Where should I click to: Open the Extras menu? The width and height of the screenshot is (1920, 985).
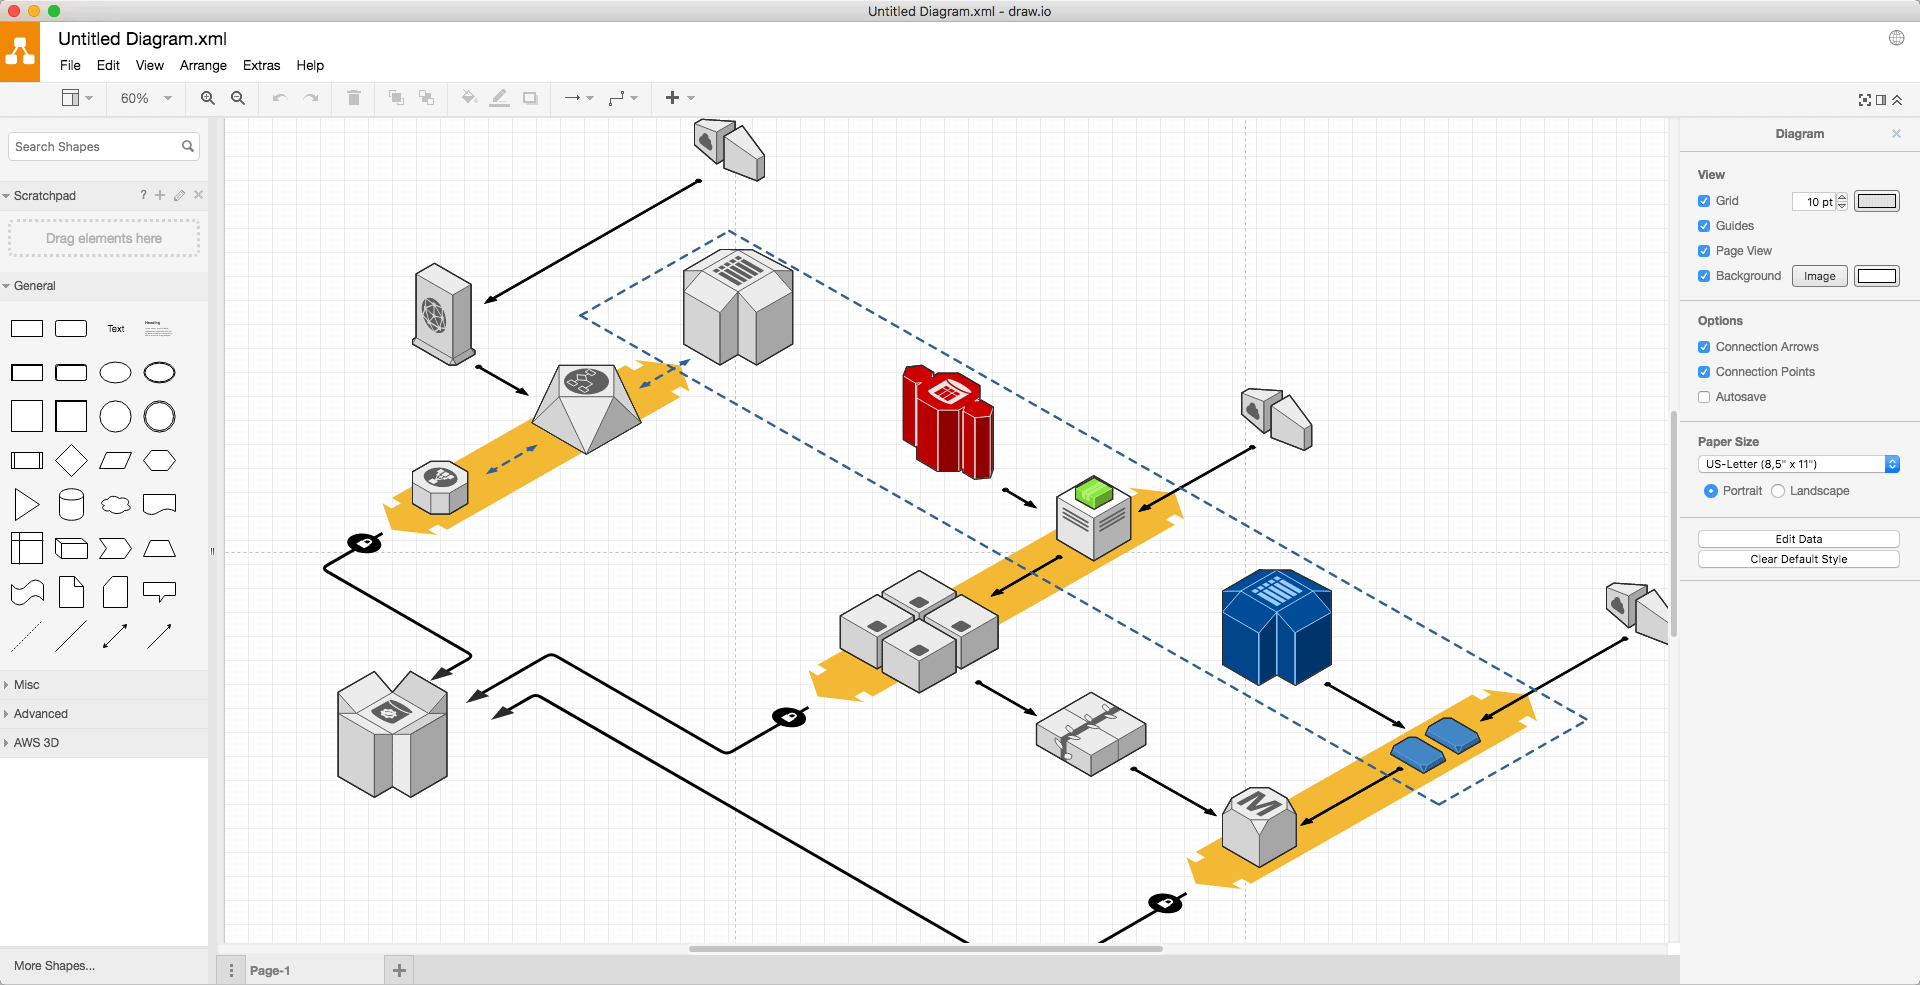[261, 66]
